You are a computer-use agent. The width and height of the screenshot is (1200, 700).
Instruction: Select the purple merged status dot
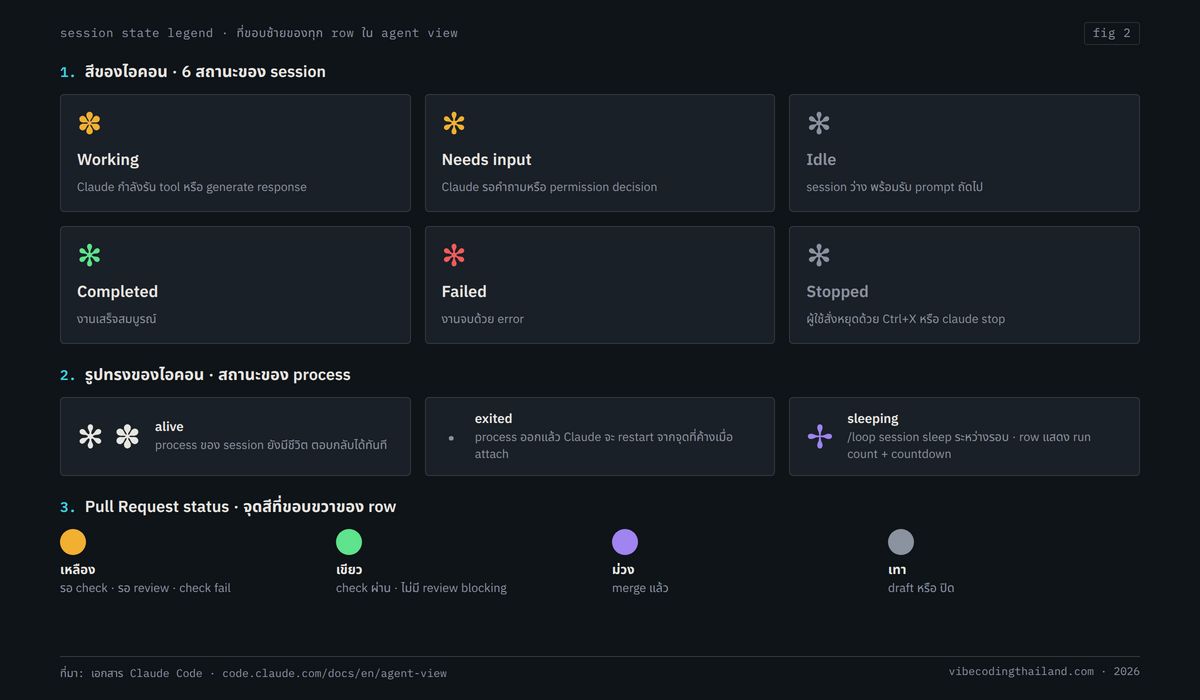625,542
